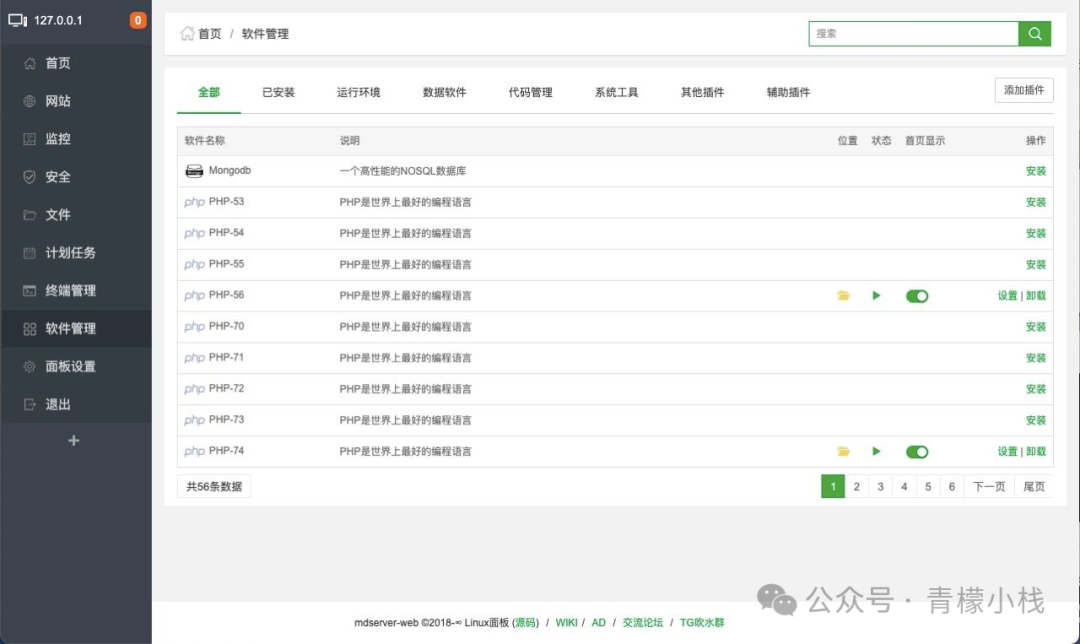Open the 源码 link in footer
The width and height of the screenshot is (1080, 644).
tap(526, 623)
